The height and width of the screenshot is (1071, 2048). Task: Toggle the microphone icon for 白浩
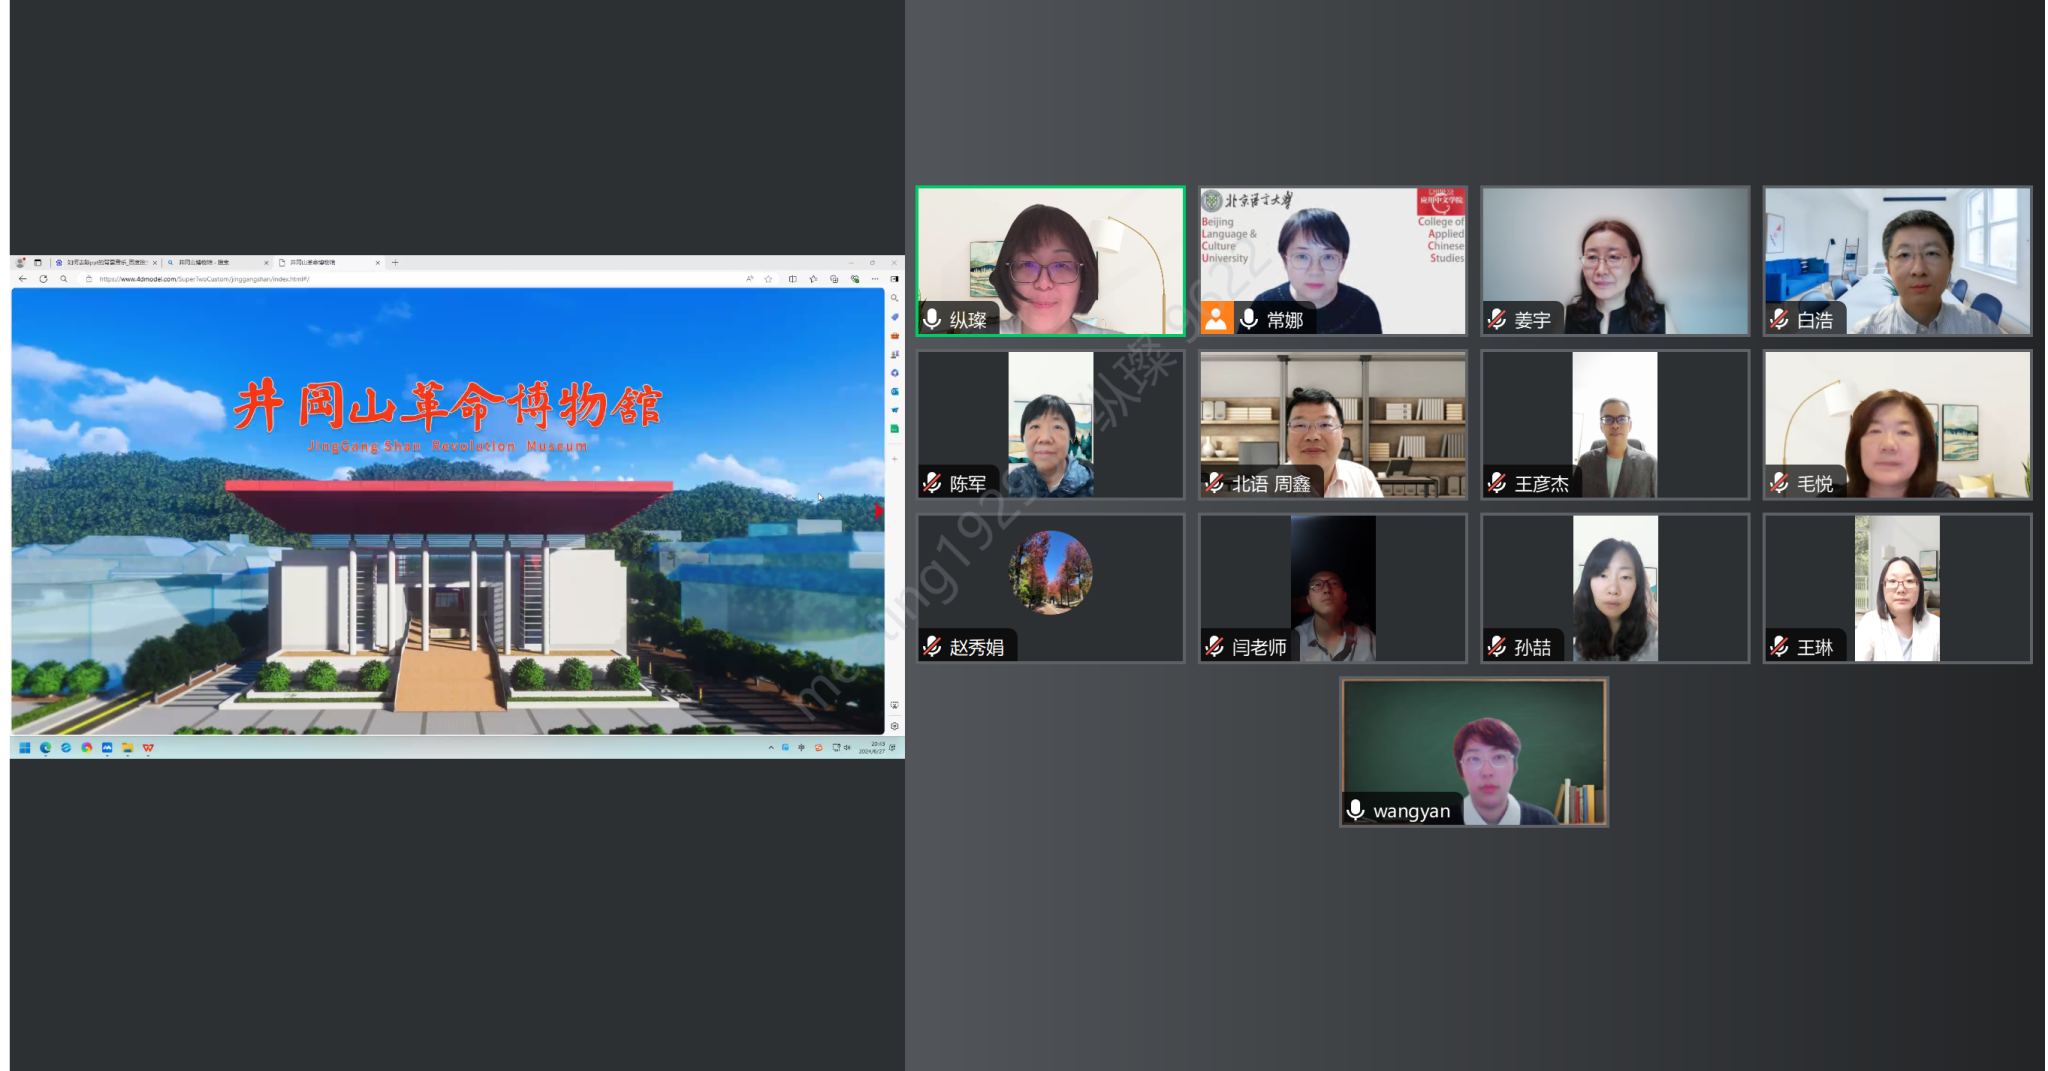click(1779, 320)
